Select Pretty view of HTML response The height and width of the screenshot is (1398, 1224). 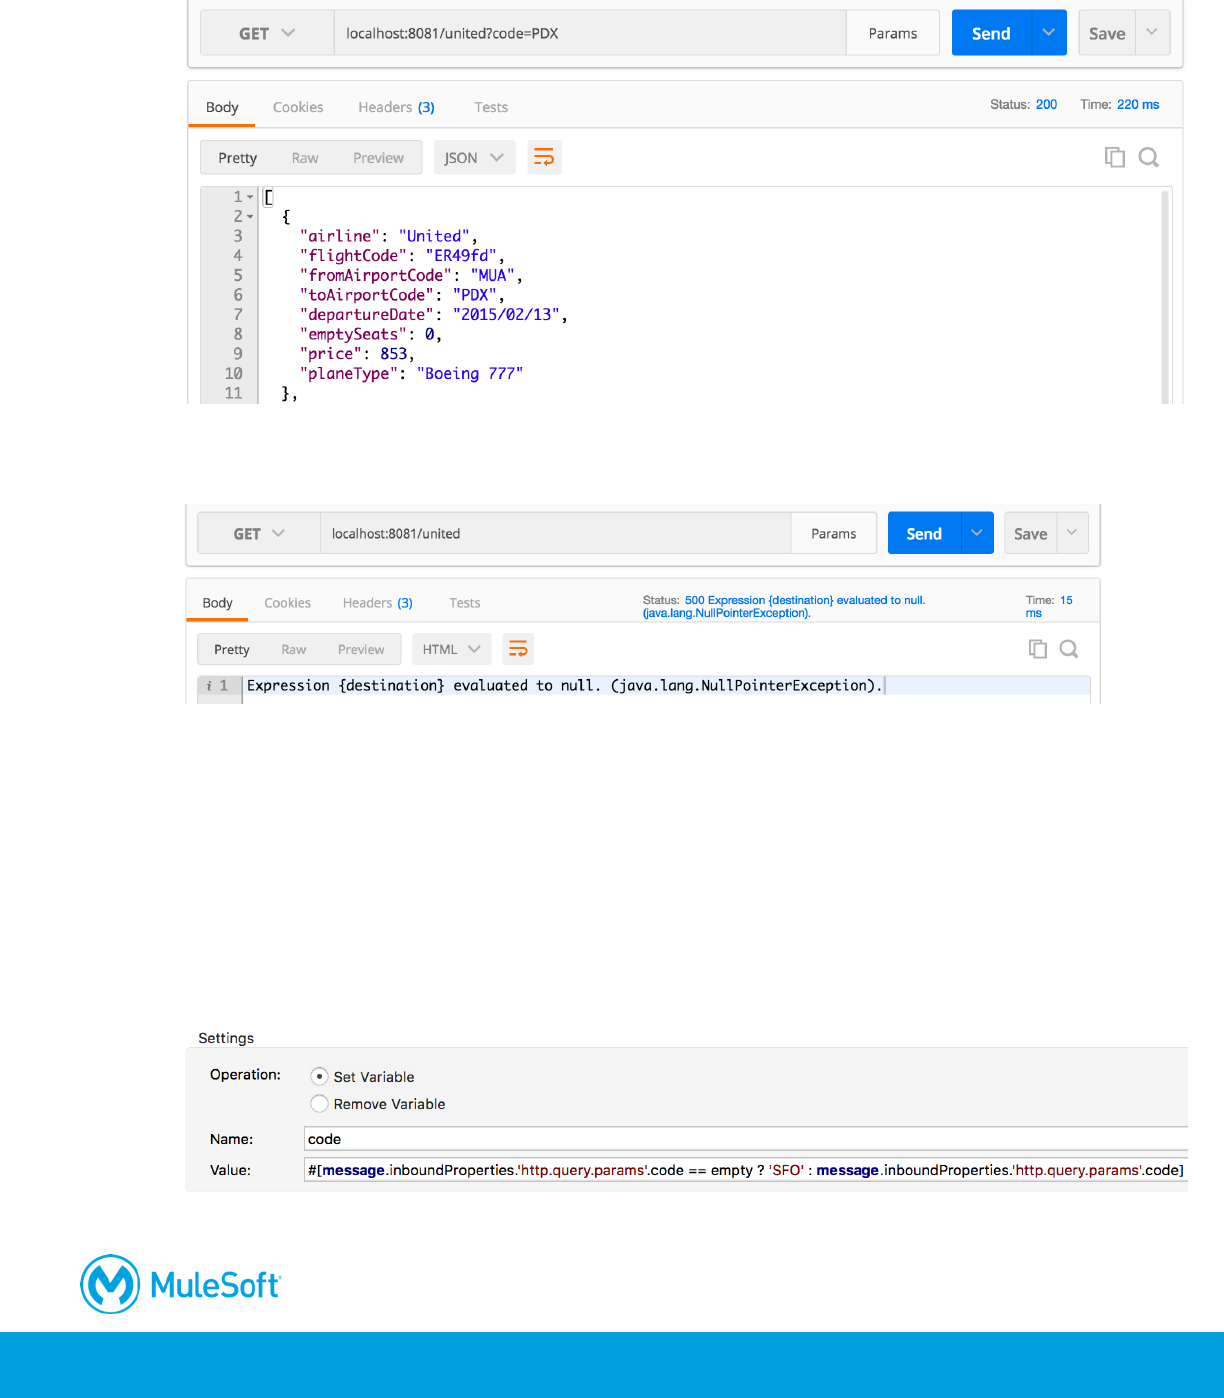click(x=231, y=649)
